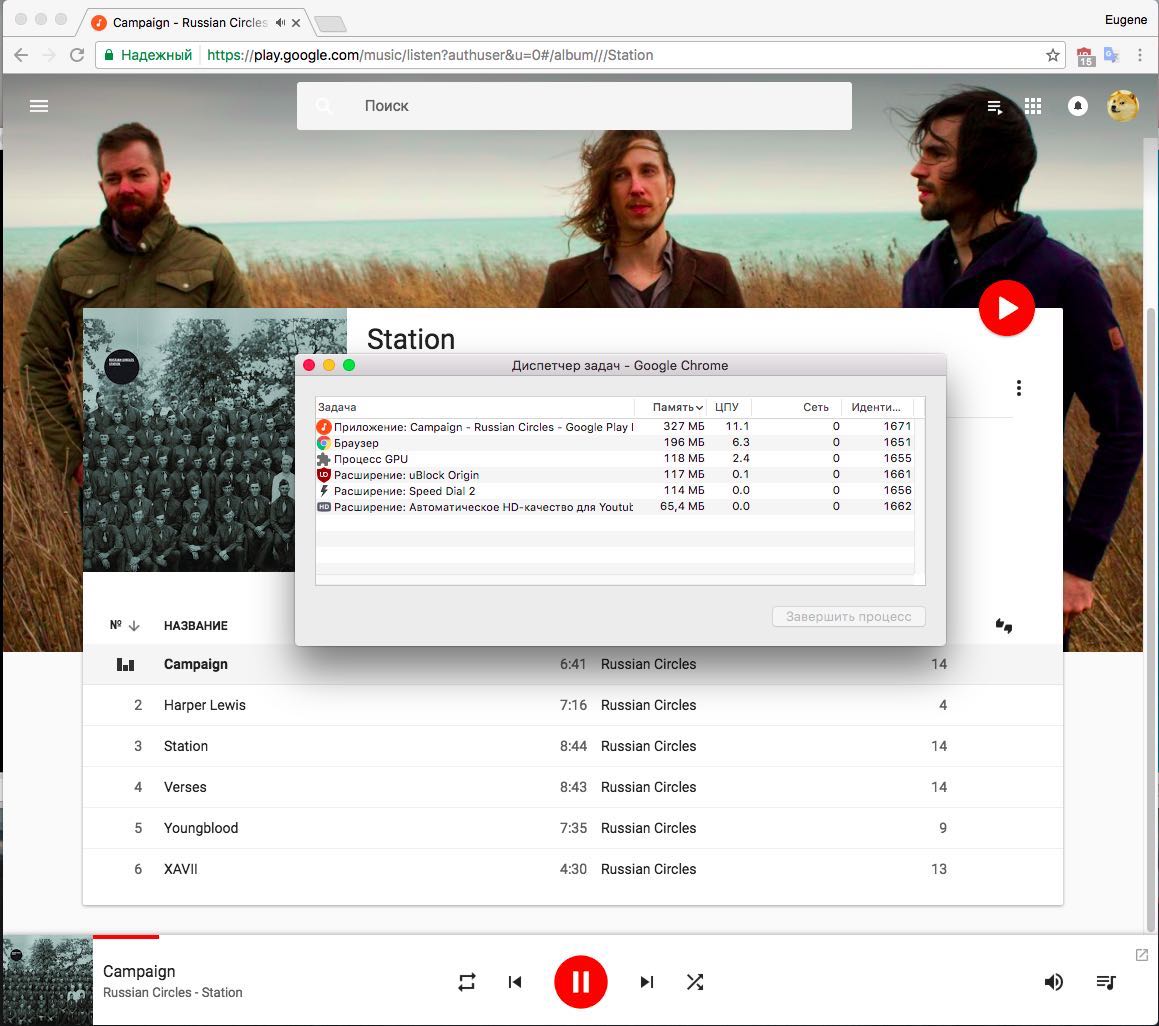Open the mini player pop-out icon

1141,955
